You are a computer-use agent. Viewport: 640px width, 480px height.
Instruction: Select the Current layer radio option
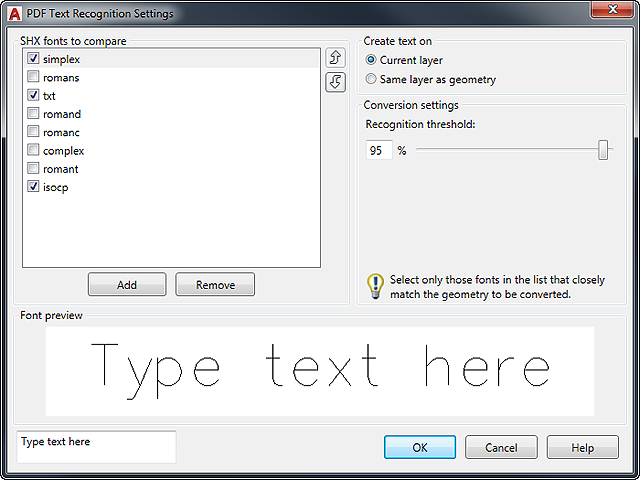coord(371,60)
